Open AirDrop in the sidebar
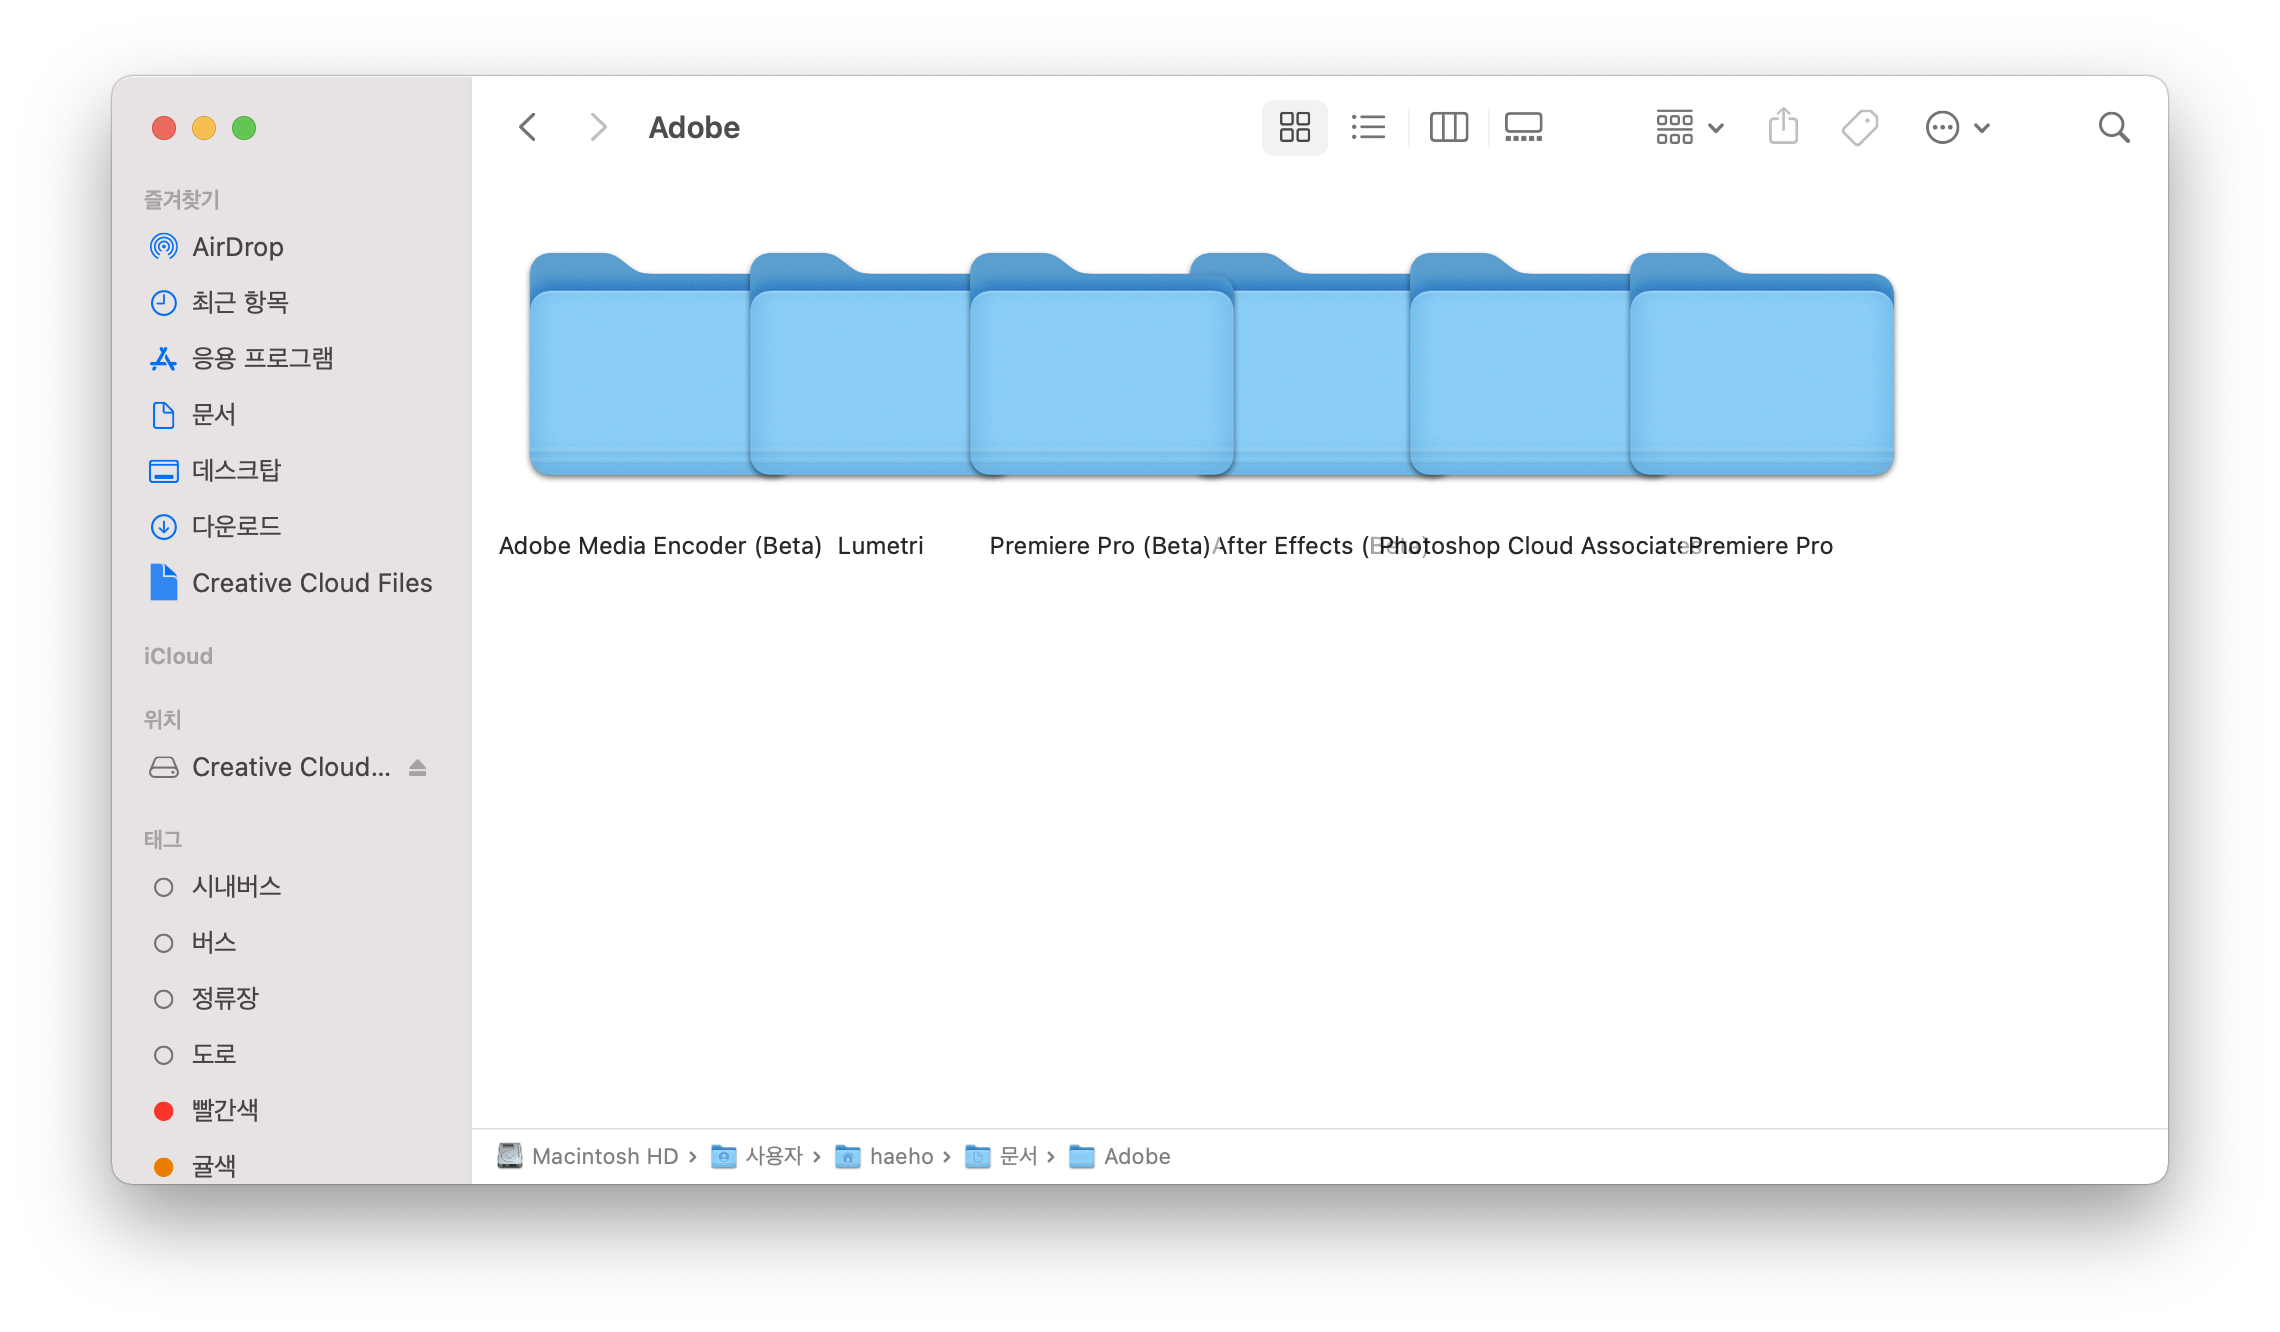Viewport: 2280px width, 1332px height. [237, 247]
